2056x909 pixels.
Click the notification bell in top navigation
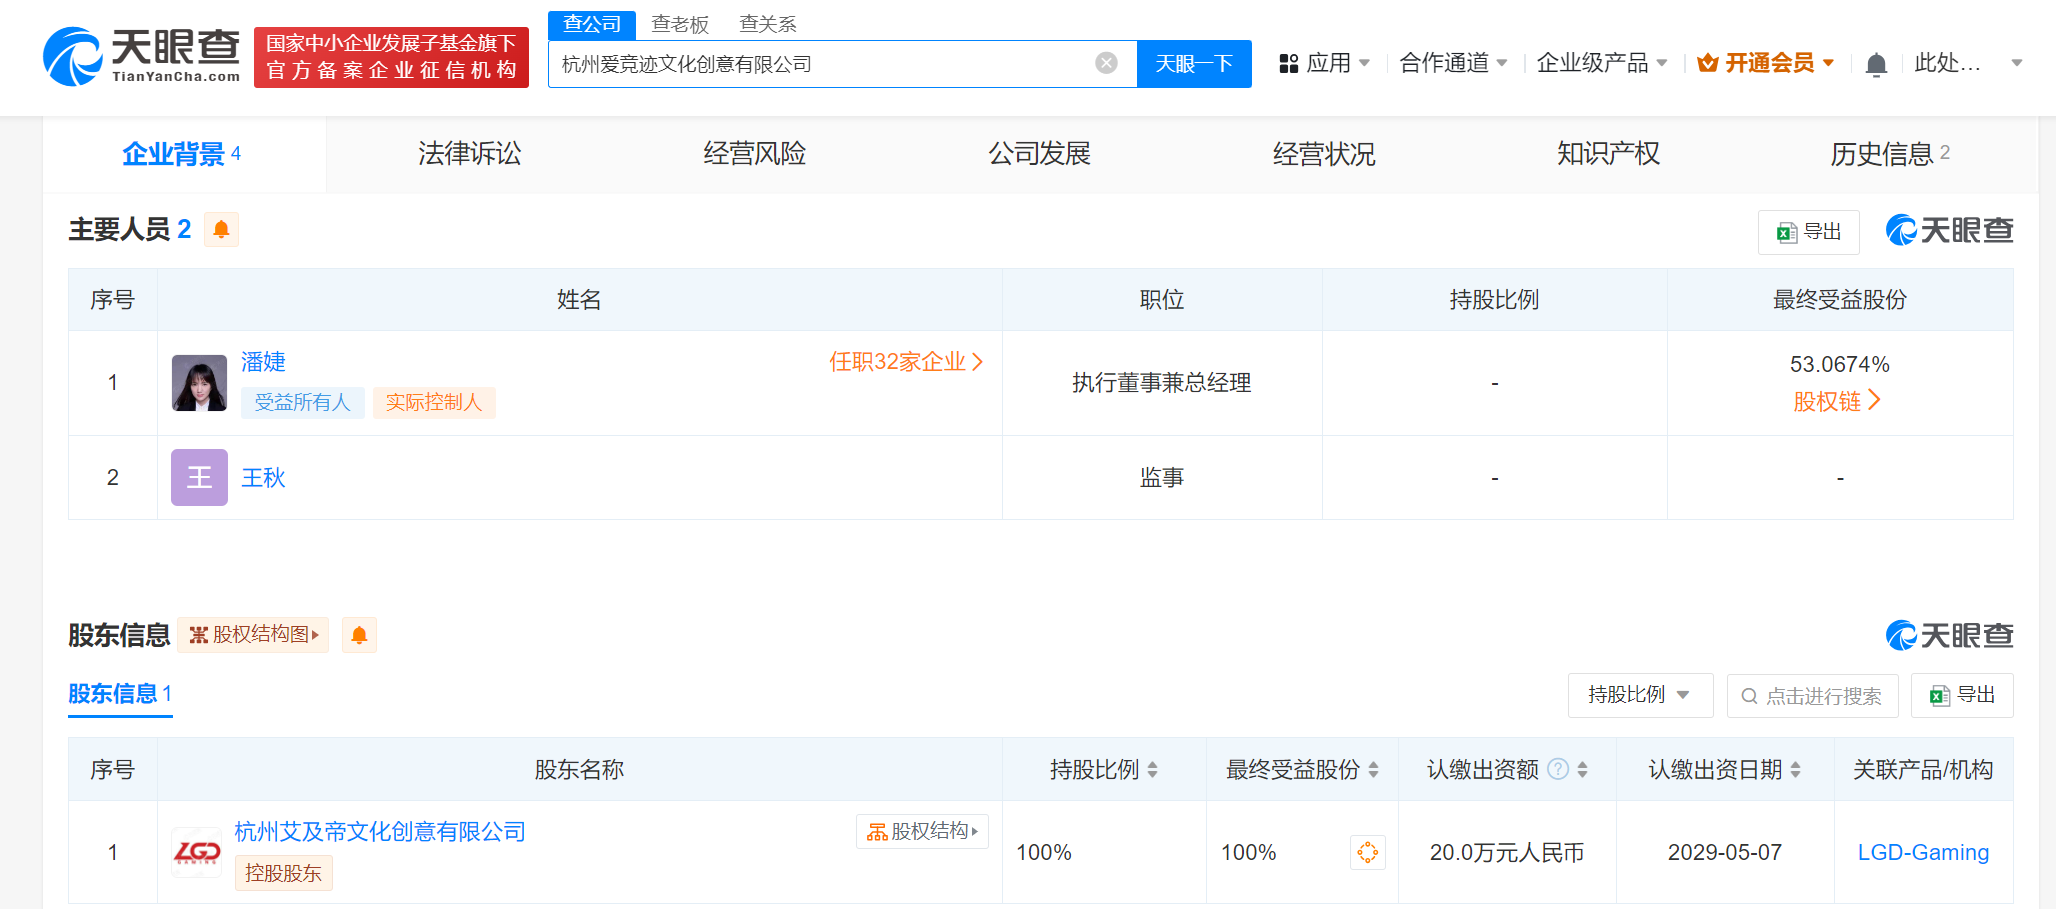1876,62
